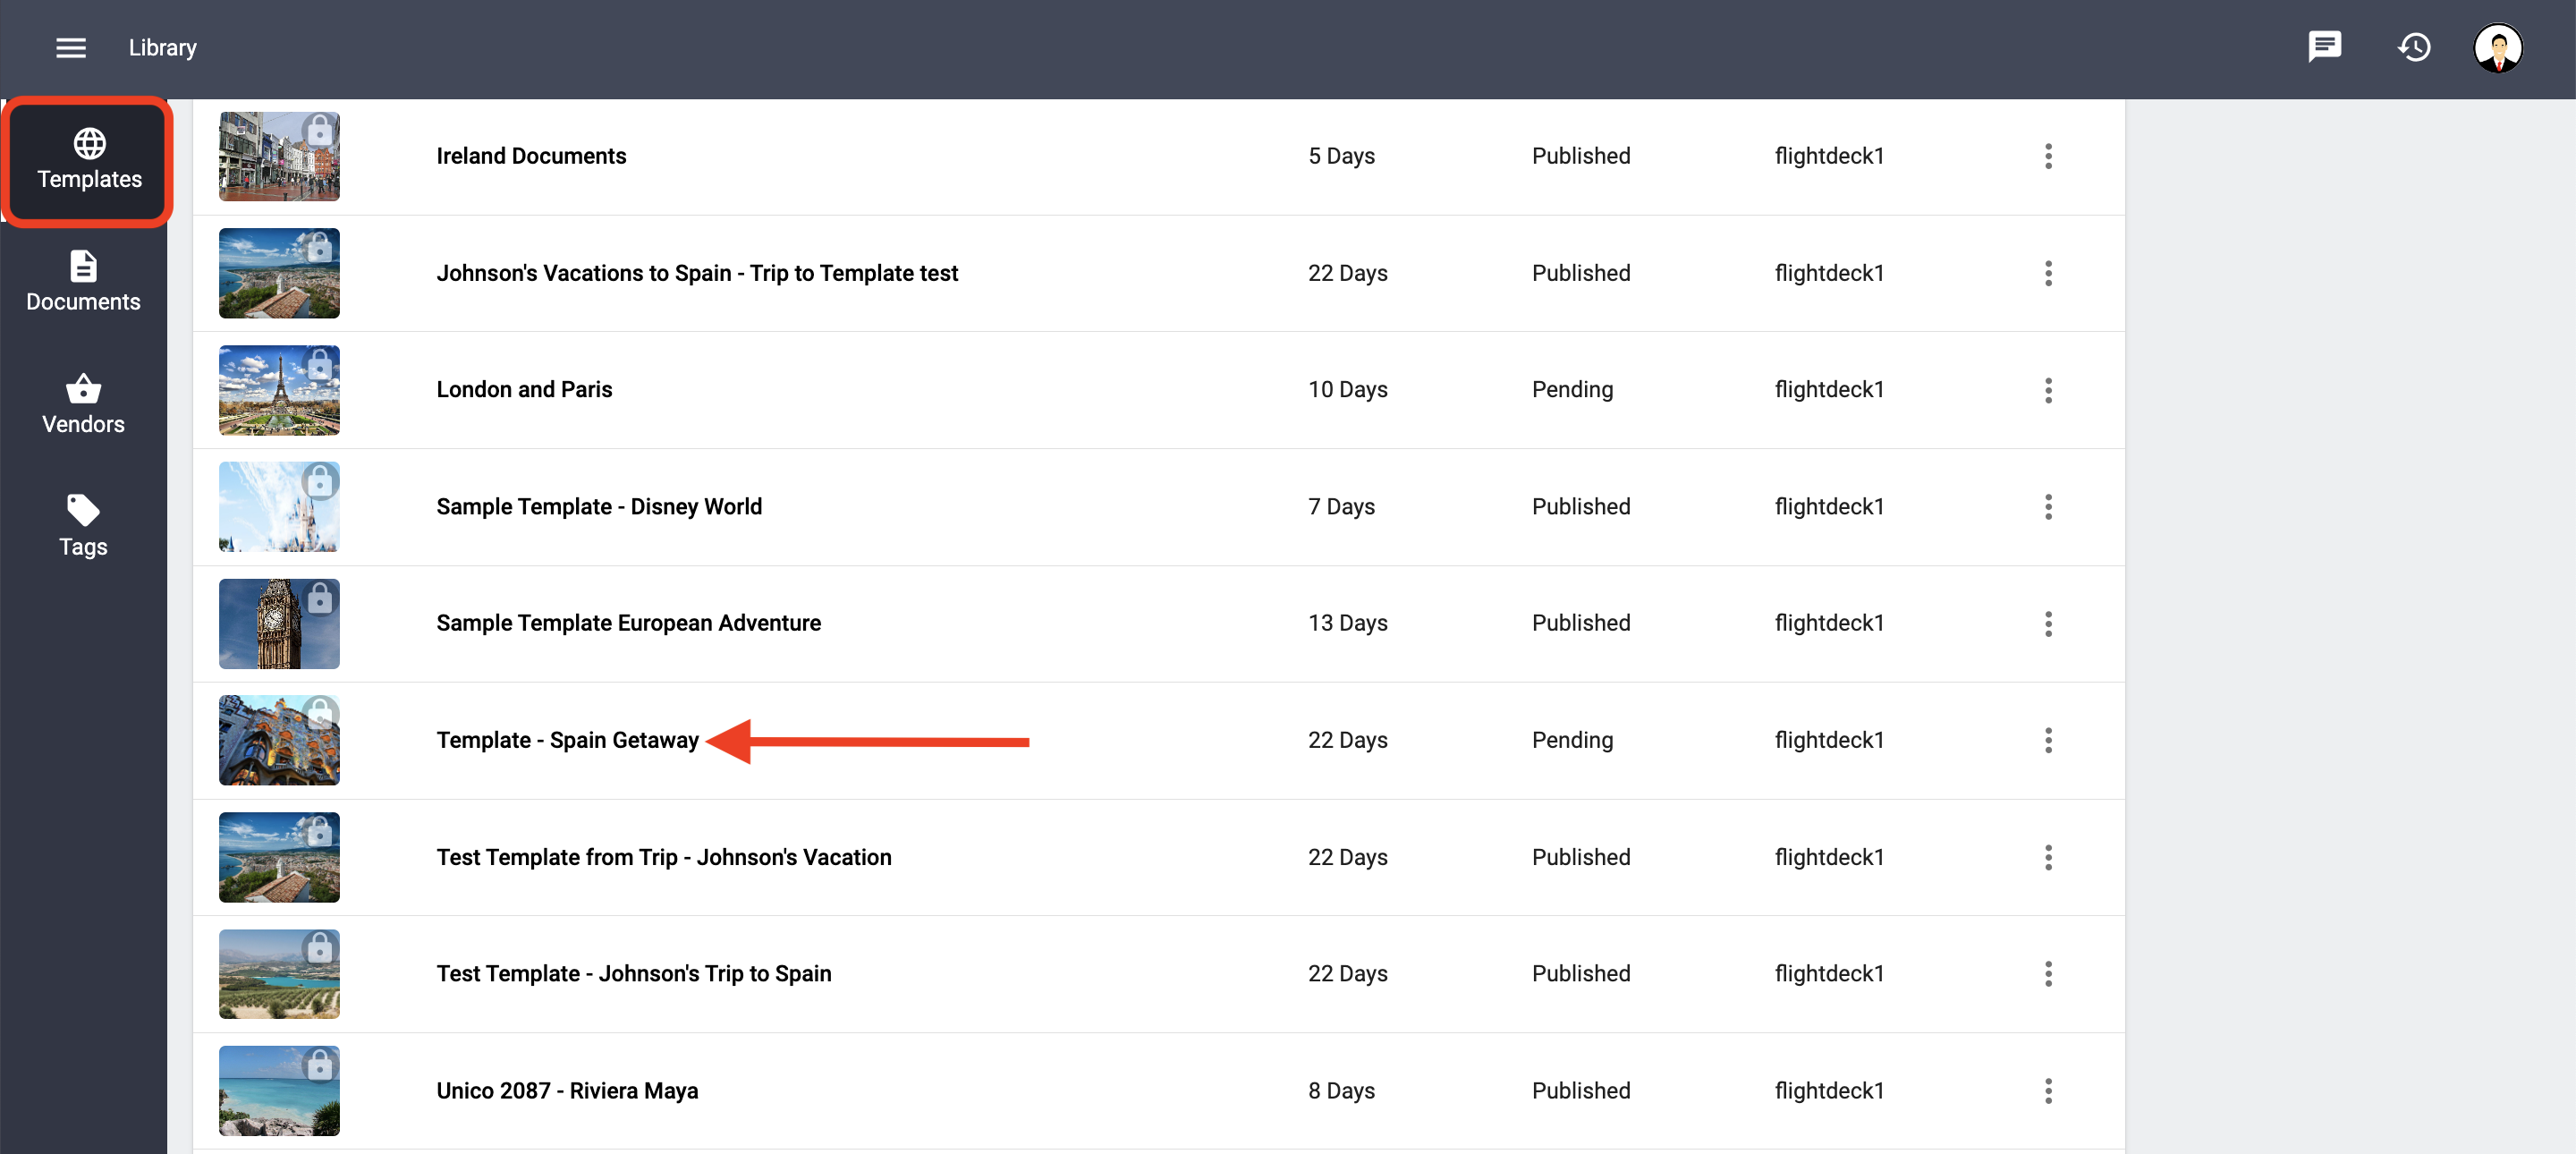Click lock icon on Test Template - Johnson's Trip thumbnail
The image size is (2576, 1154).
(319, 948)
